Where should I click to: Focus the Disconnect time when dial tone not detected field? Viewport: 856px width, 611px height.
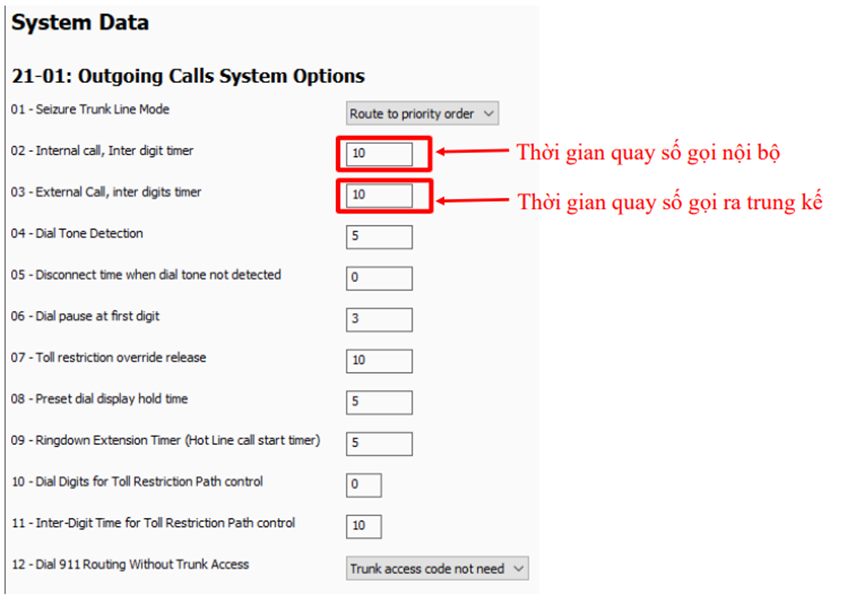tap(379, 278)
